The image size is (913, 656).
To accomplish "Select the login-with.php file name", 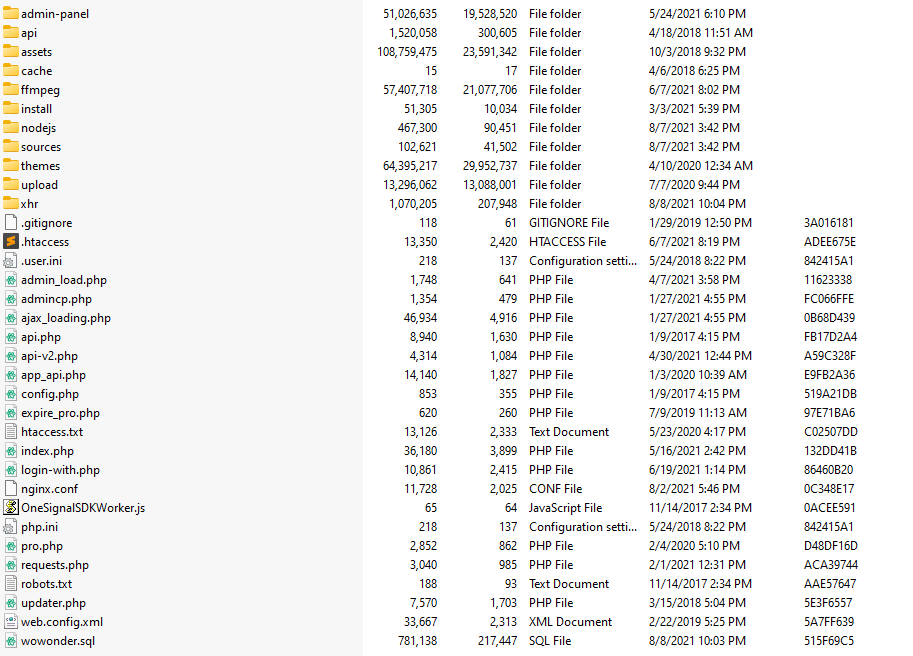I will [x=60, y=470].
